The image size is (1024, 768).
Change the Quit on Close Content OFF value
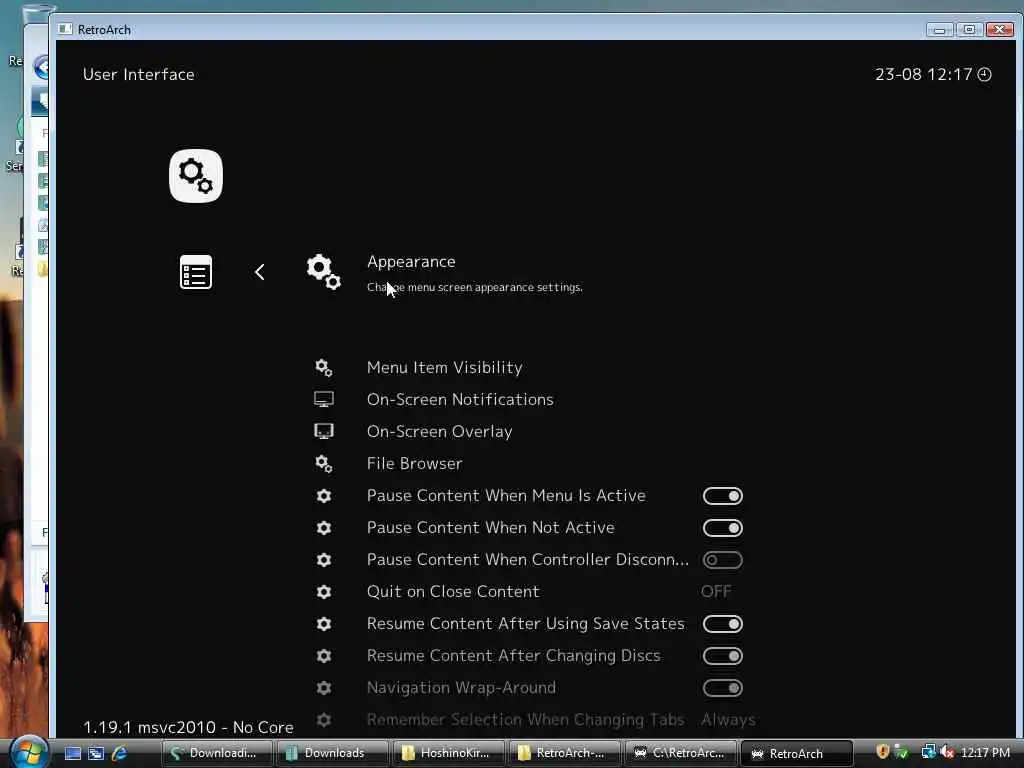pos(716,592)
